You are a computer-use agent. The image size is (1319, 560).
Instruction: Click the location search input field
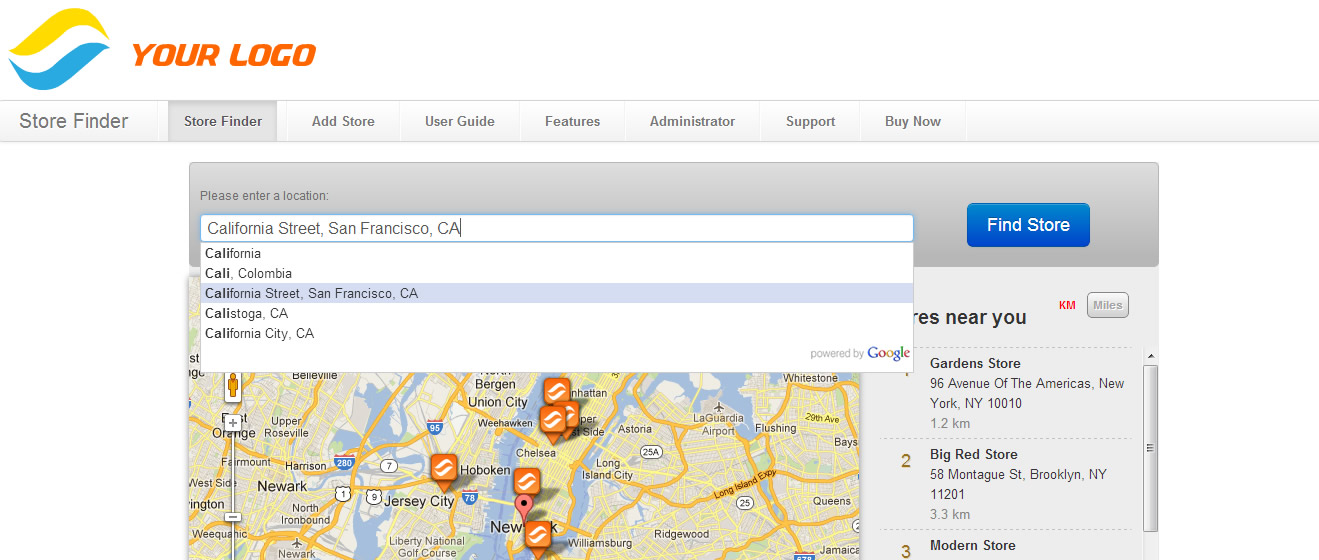tap(556, 228)
